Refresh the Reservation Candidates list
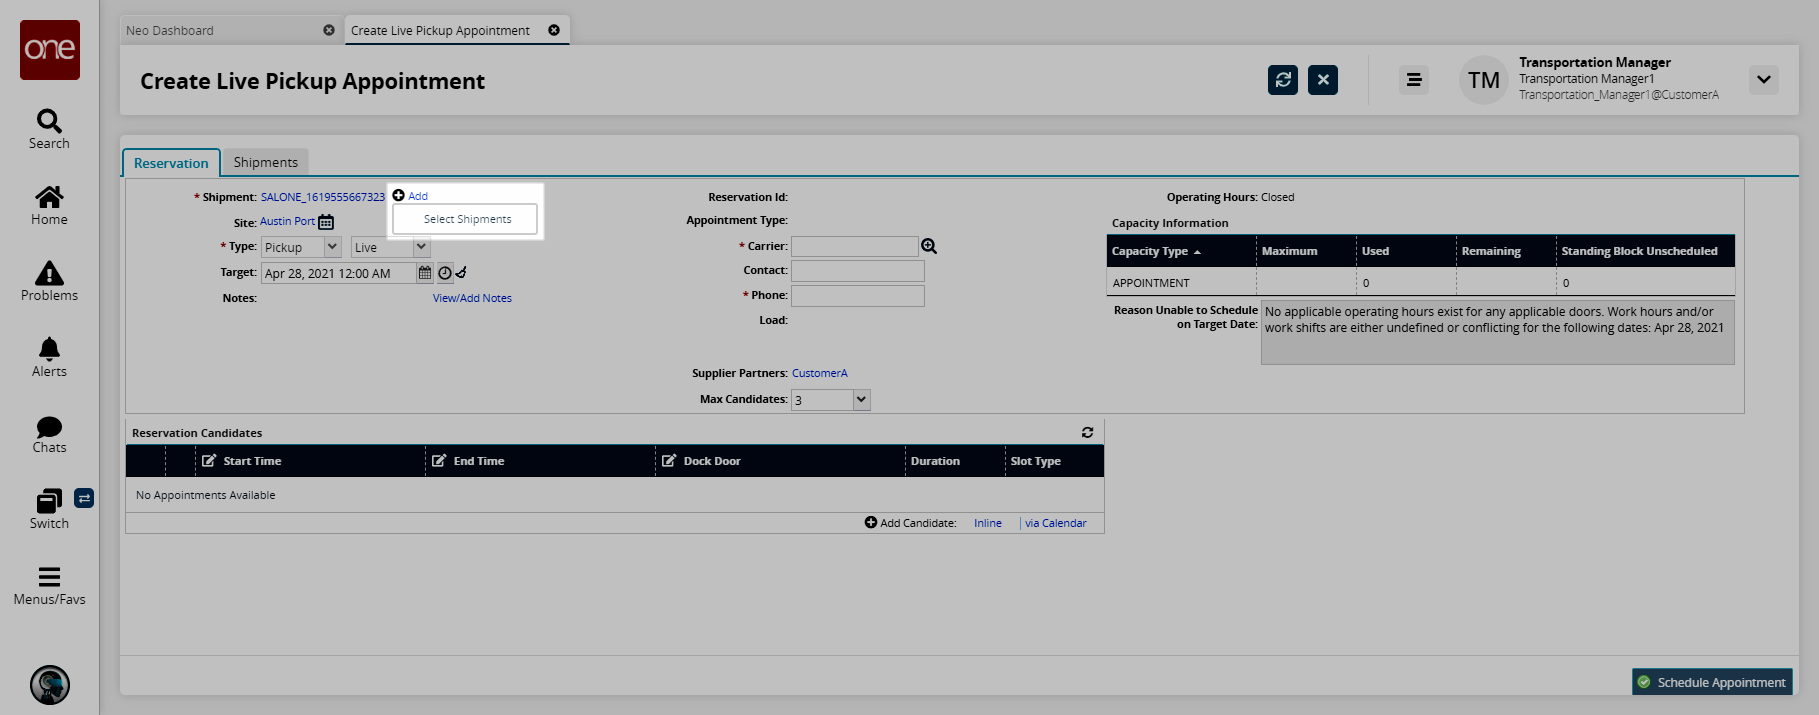 pyautogui.click(x=1087, y=433)
